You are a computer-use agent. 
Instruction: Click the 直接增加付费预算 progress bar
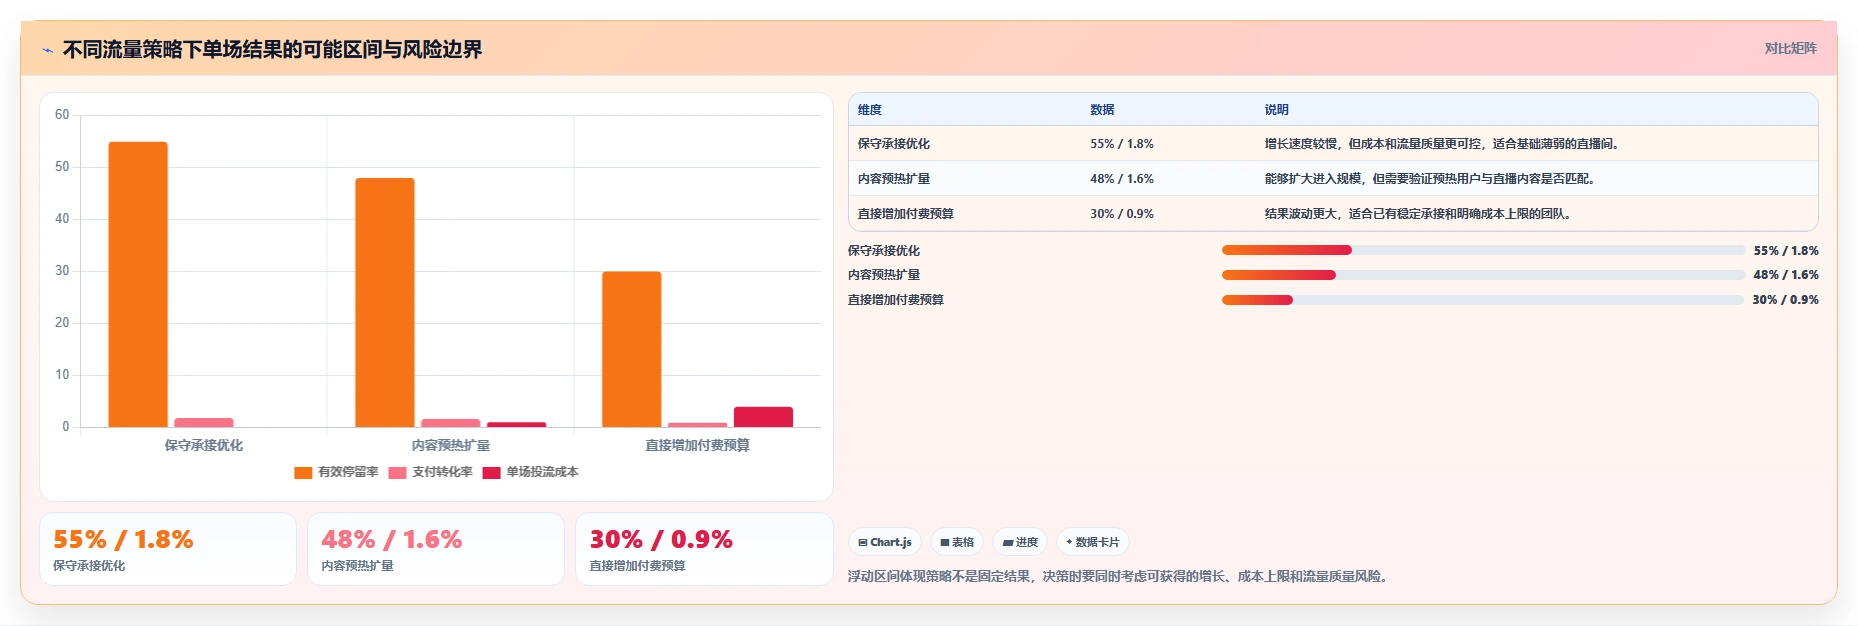pyautogui.click(x=1483, y=300)
